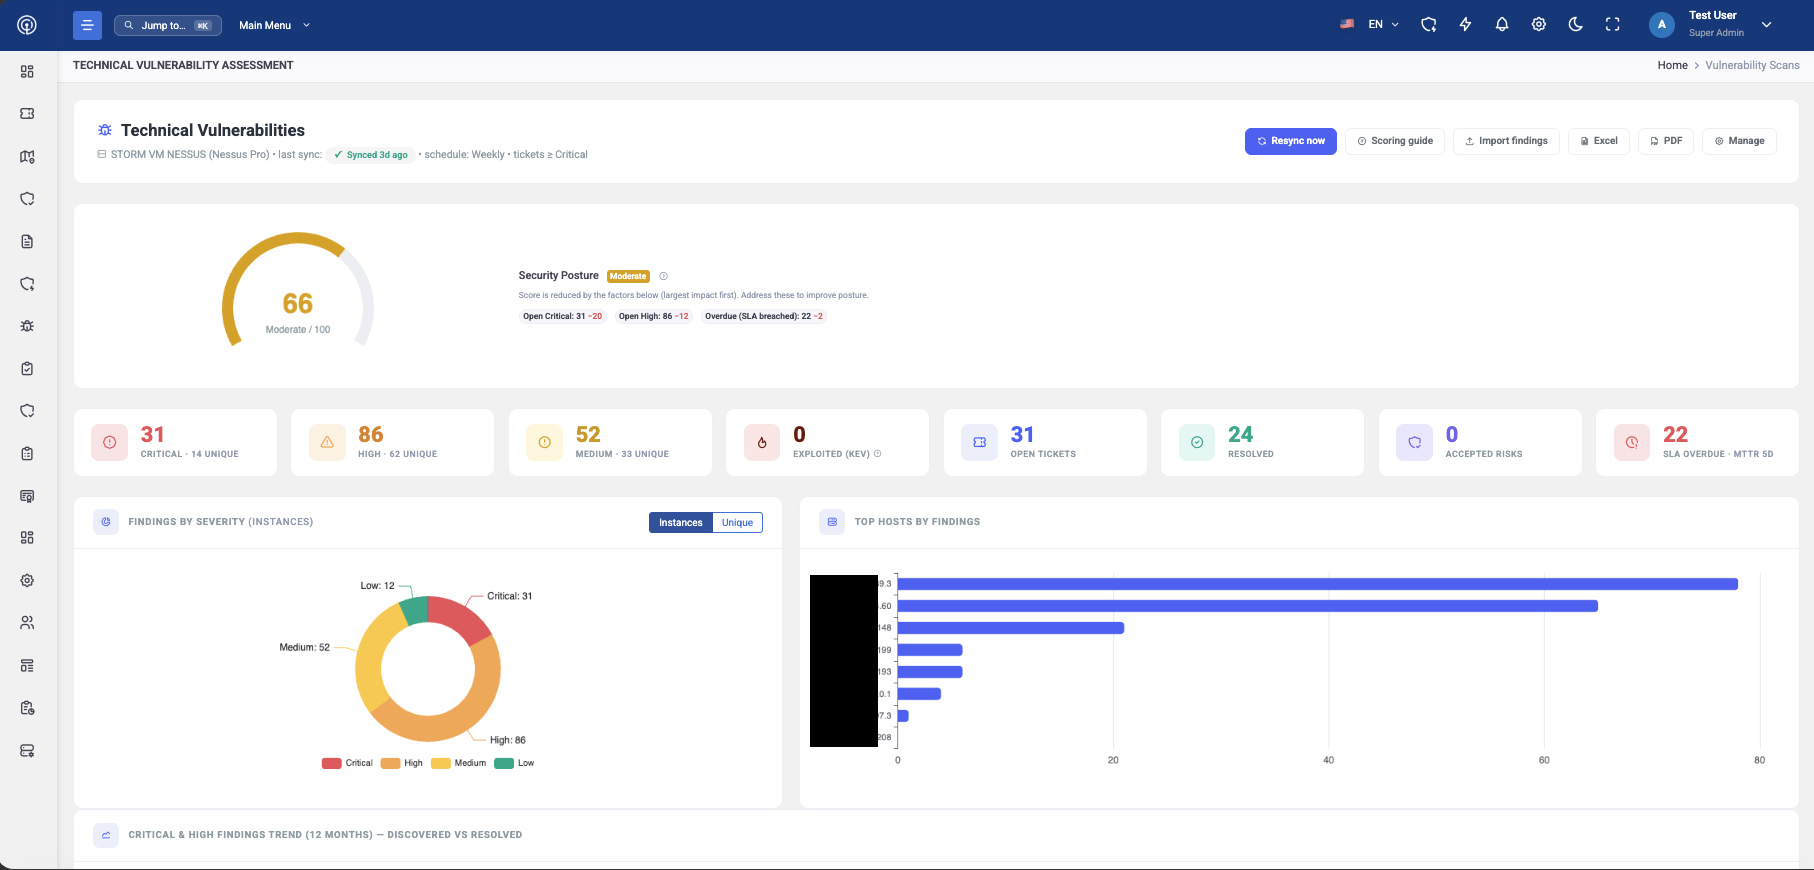1814x870 pixels.
Task: Click the Resync now button
Action: tap(1291, 141)
